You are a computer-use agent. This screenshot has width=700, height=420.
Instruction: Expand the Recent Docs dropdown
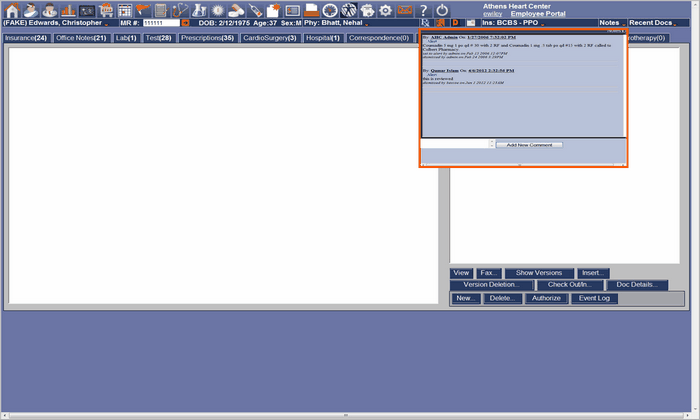click(652, 22)
